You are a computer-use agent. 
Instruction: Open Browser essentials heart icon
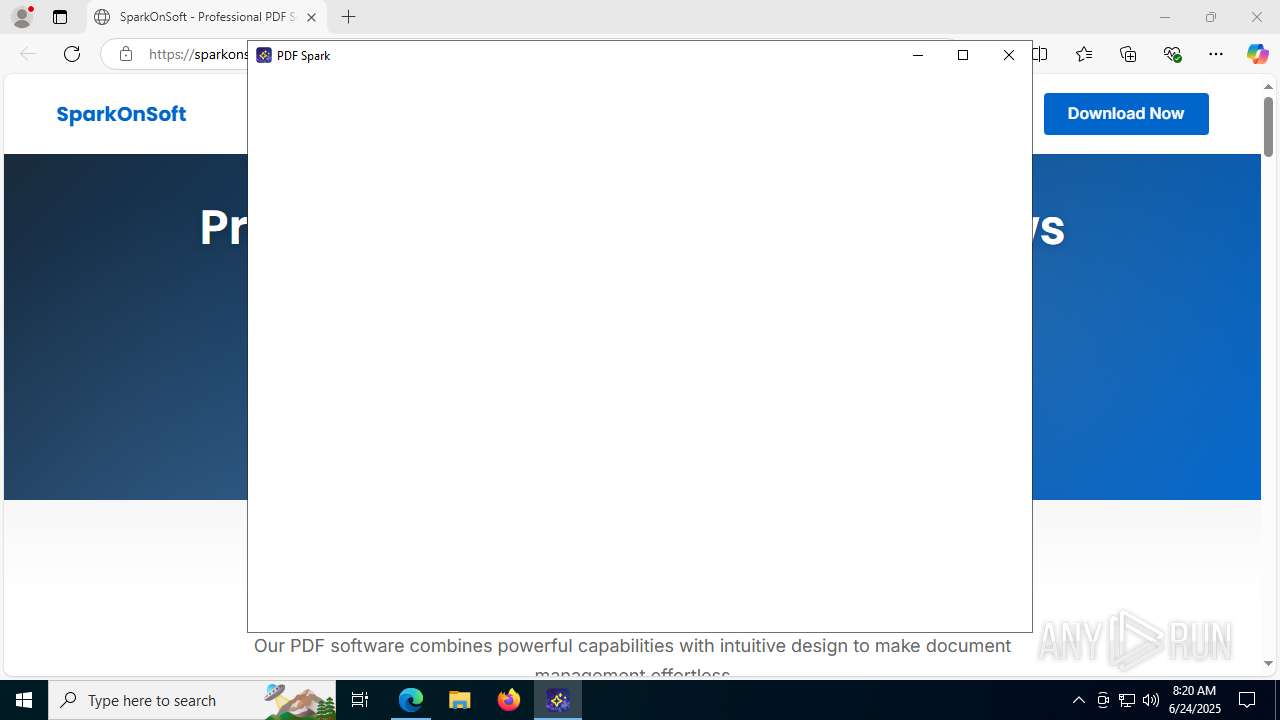point(1172,54)
